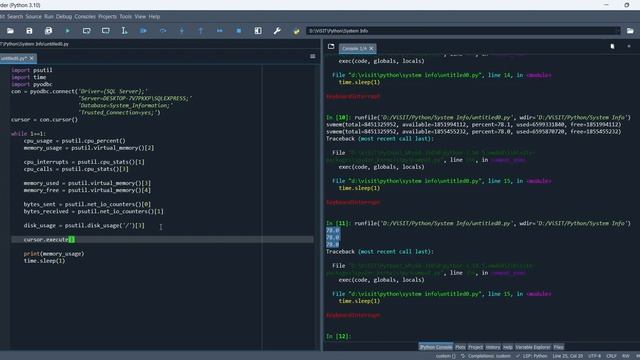640x360 pixels.
Task: Click the 'print(memory_usage)' line
Action: pyautogui.click(x=54, y=254)
